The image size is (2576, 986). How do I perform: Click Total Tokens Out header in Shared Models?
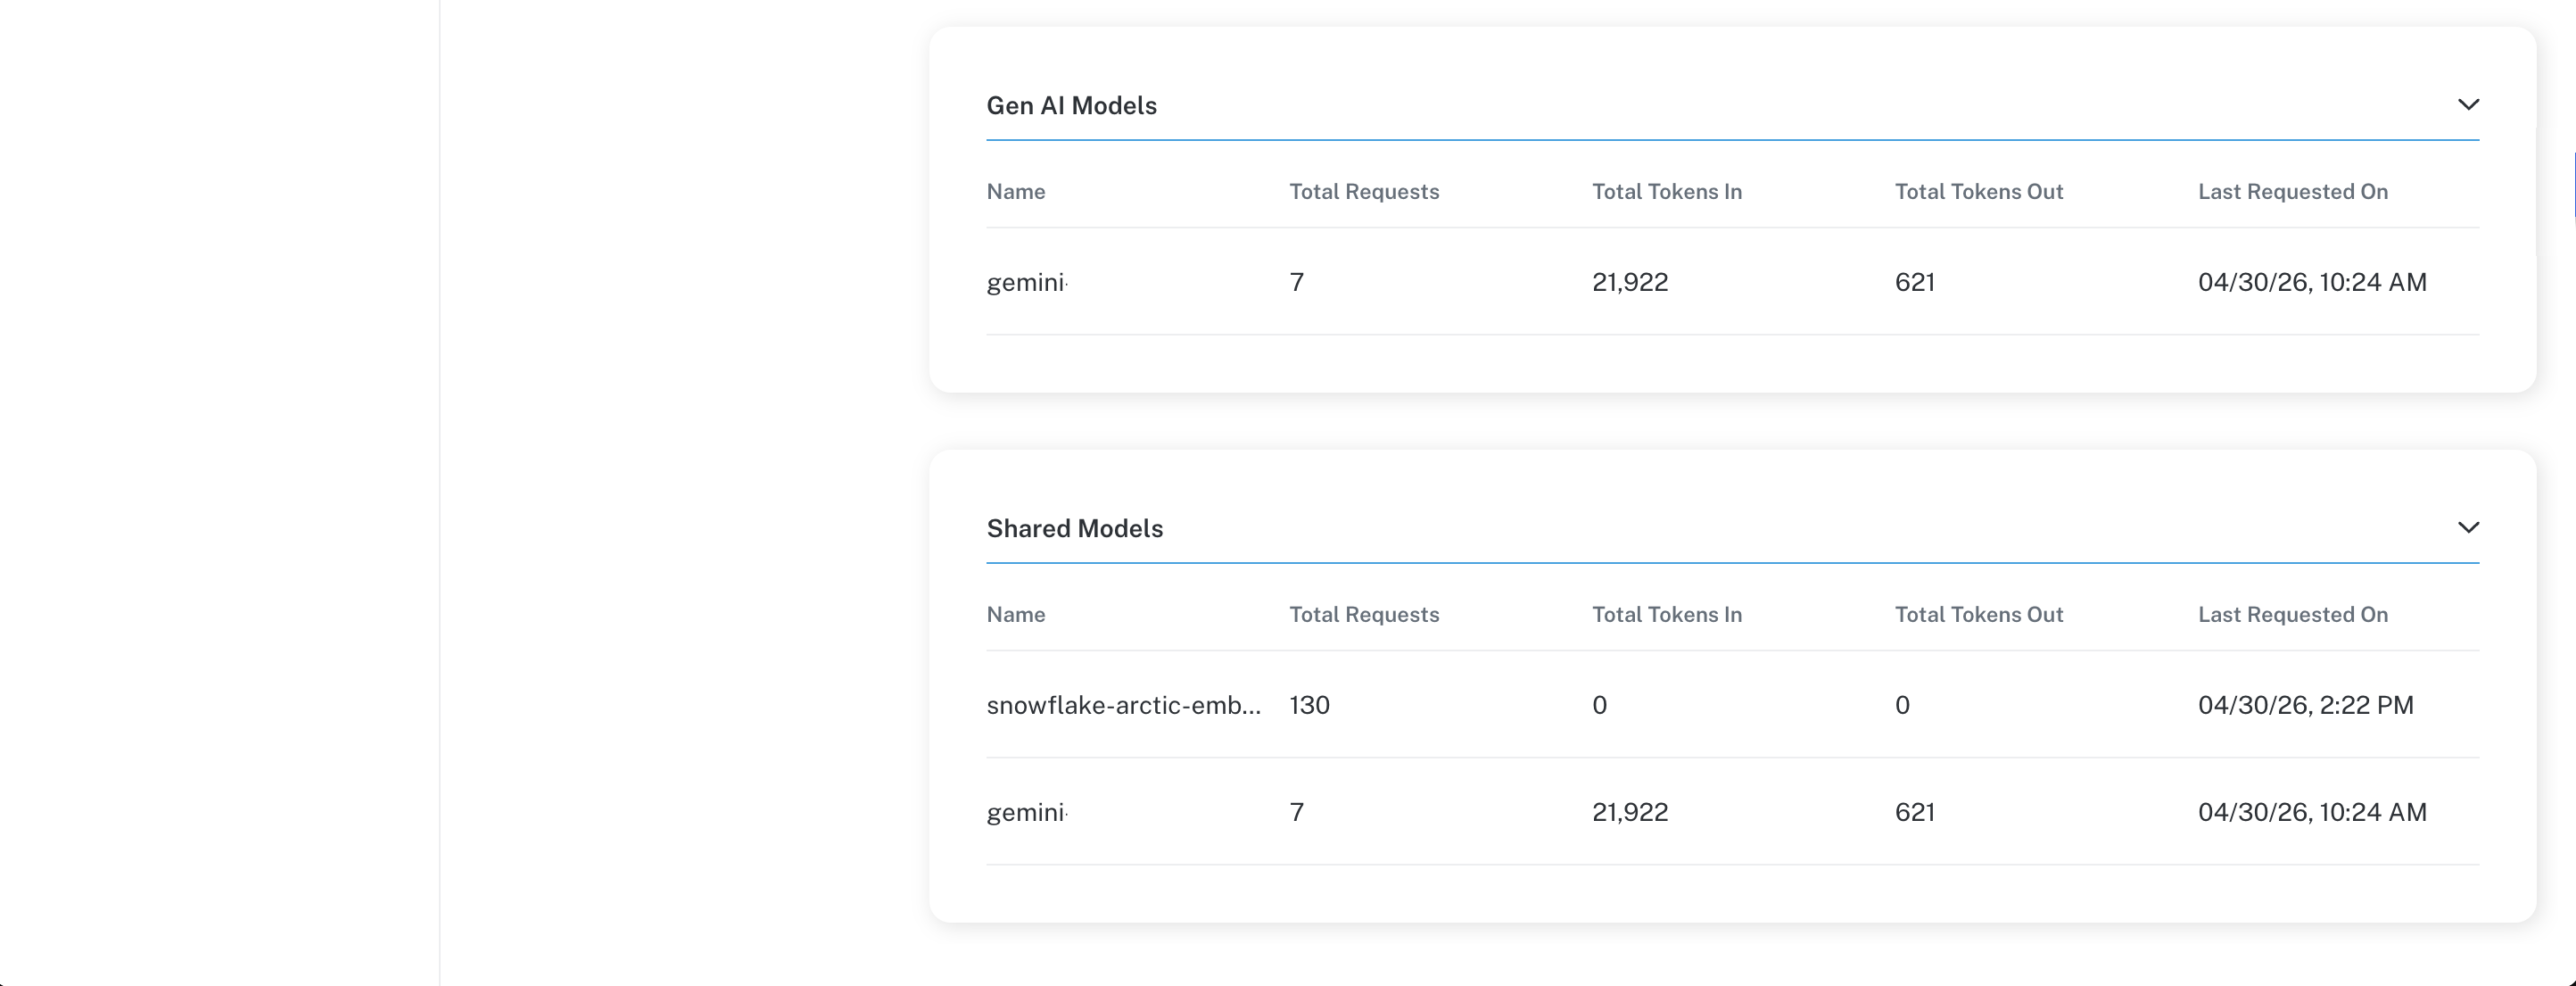[x=1978, y=615]
